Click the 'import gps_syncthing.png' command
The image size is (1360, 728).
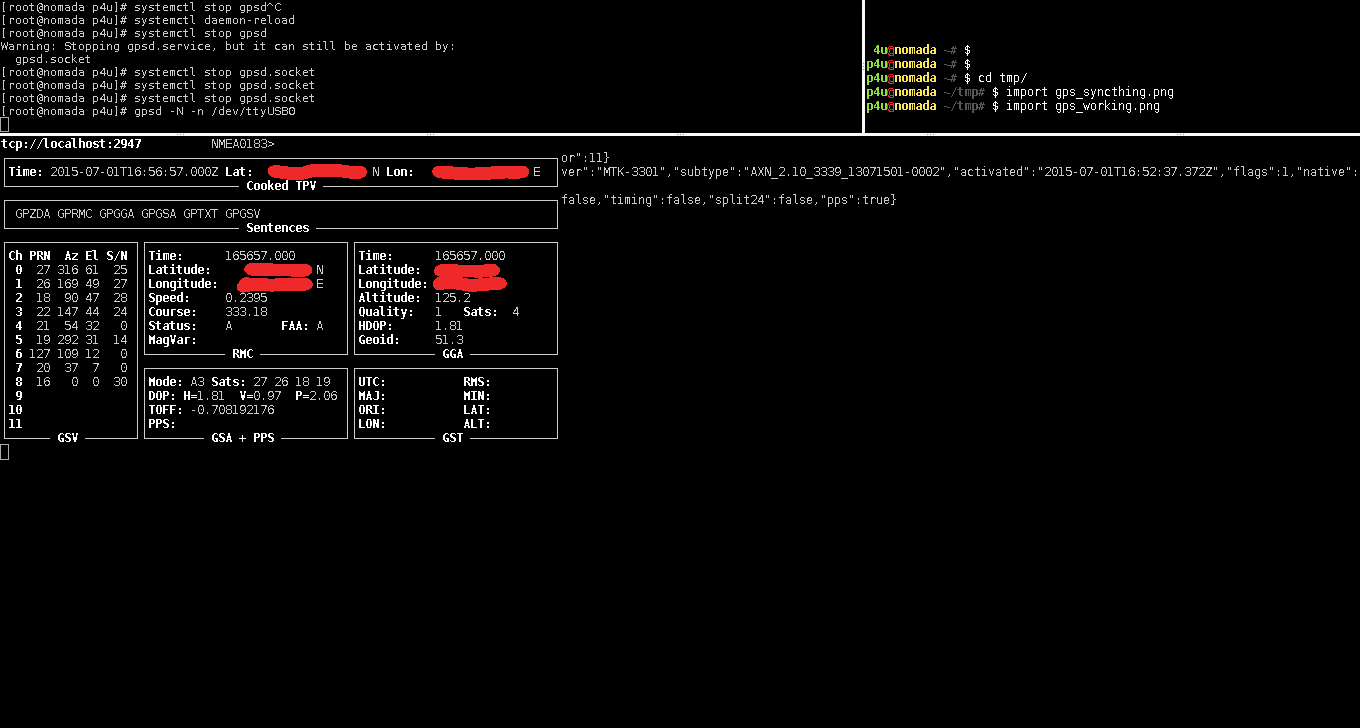[1090, 92]
